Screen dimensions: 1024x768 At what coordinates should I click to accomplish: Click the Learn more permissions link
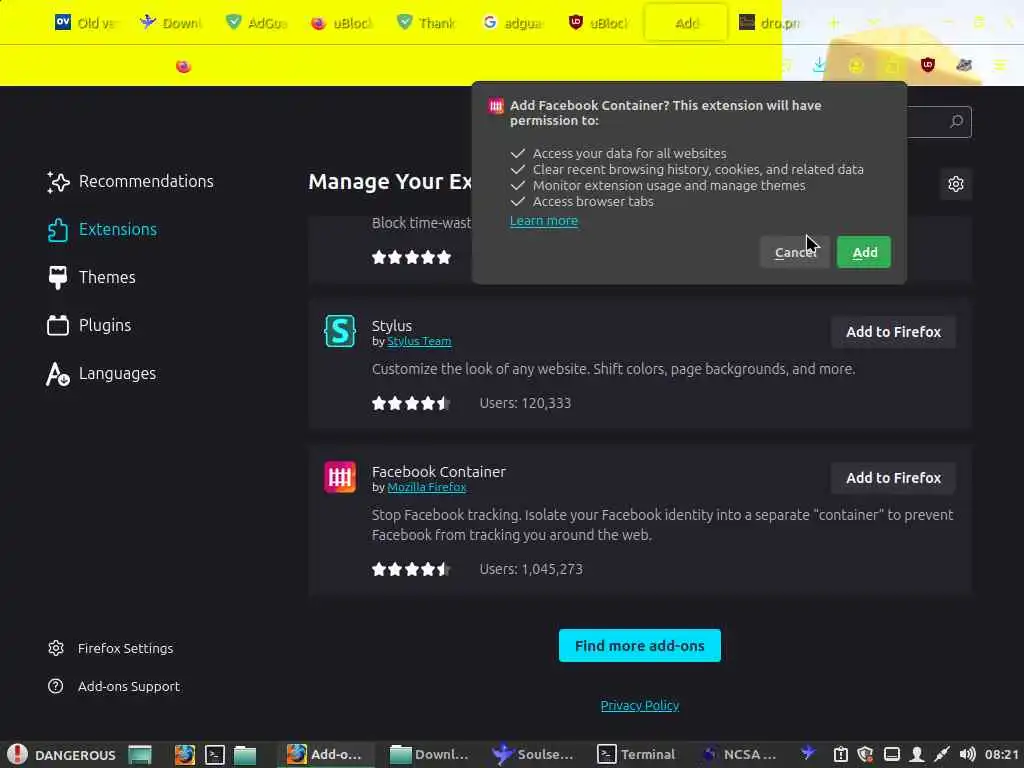(x=543, y=221)
